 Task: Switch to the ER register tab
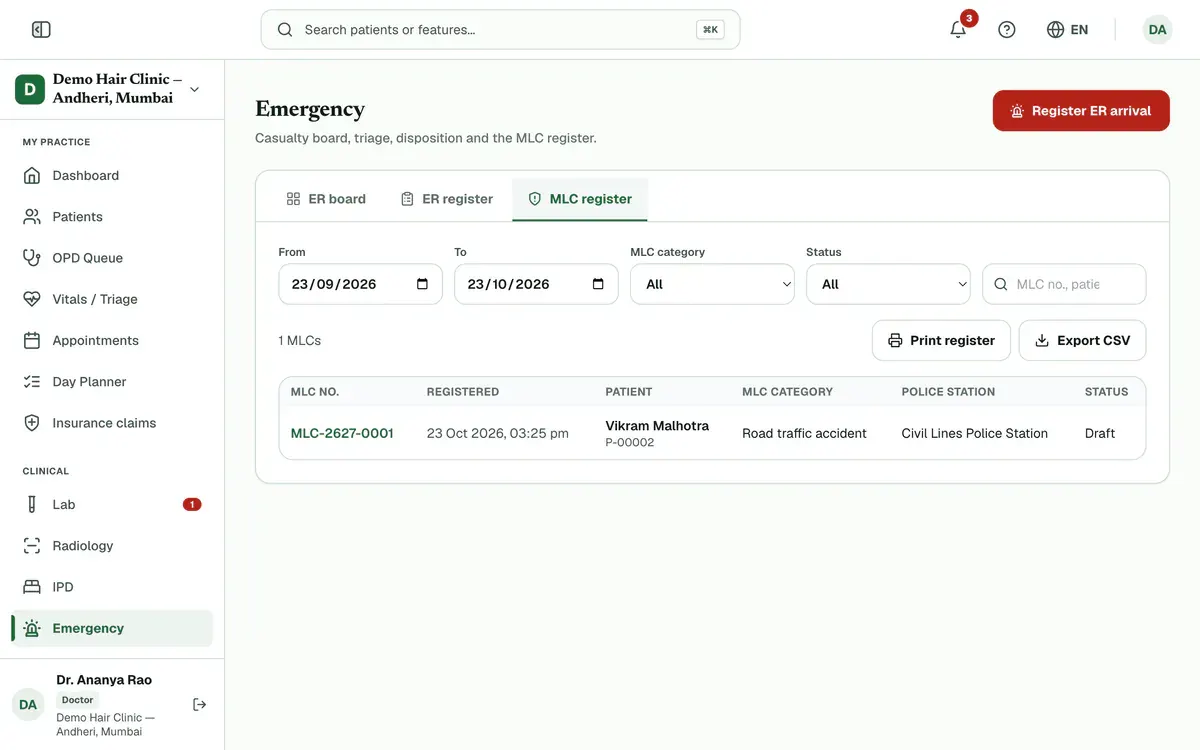(446, 199)
